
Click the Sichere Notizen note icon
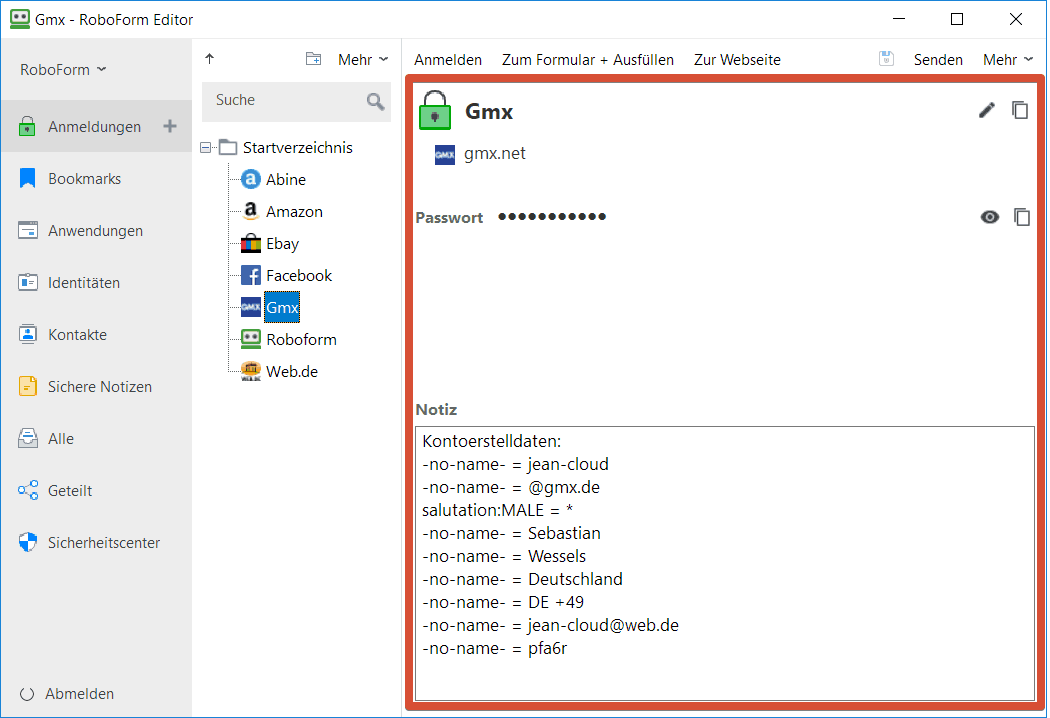[27, 386]
